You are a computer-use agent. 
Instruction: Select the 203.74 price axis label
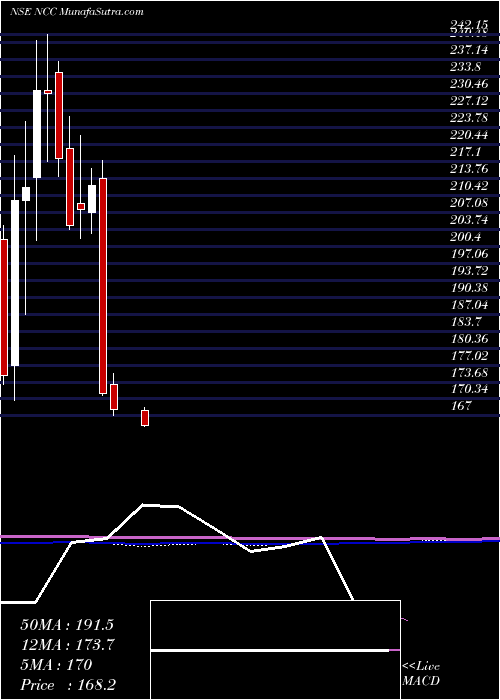(x=469, y=220)
